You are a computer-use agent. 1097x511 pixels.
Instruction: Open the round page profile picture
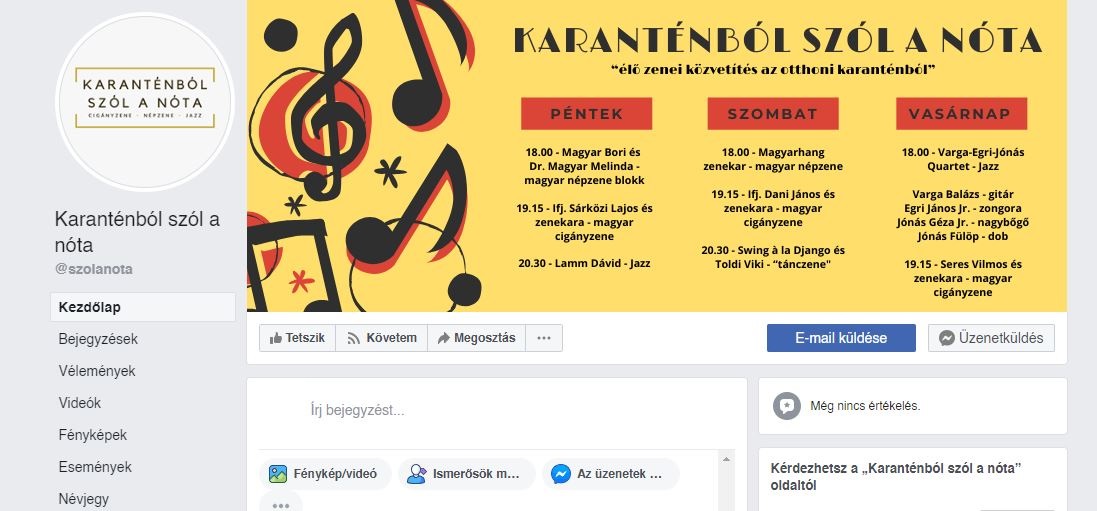[145, 102]
